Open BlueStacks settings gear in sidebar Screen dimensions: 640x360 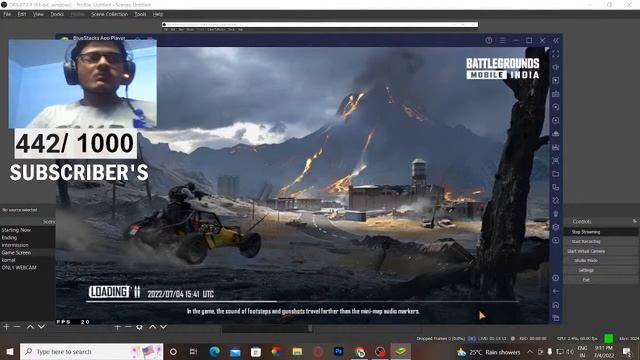[x=556, y=278]
